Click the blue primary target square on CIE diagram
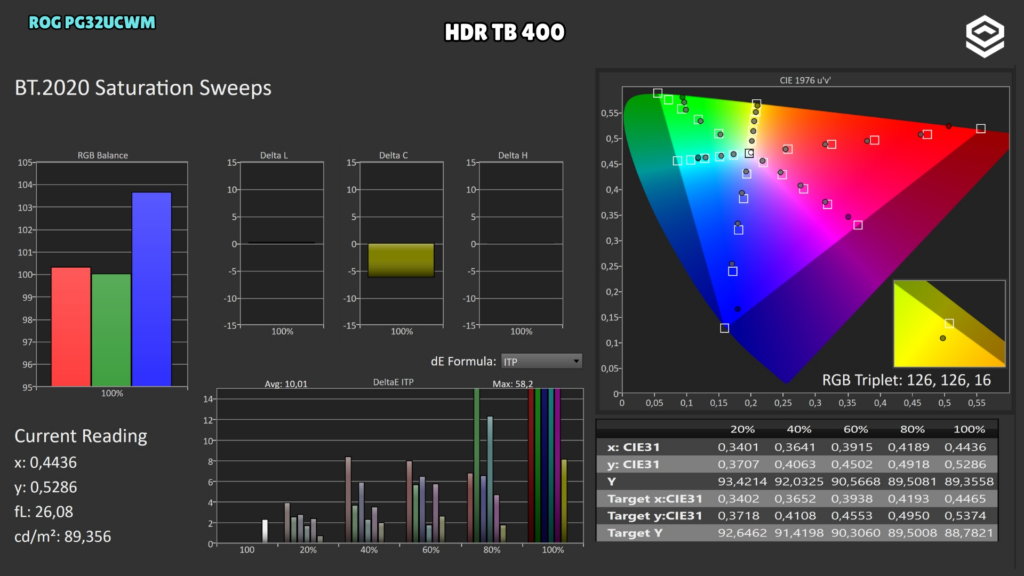Screen dimensions: 1024x576 coord(724,328)
